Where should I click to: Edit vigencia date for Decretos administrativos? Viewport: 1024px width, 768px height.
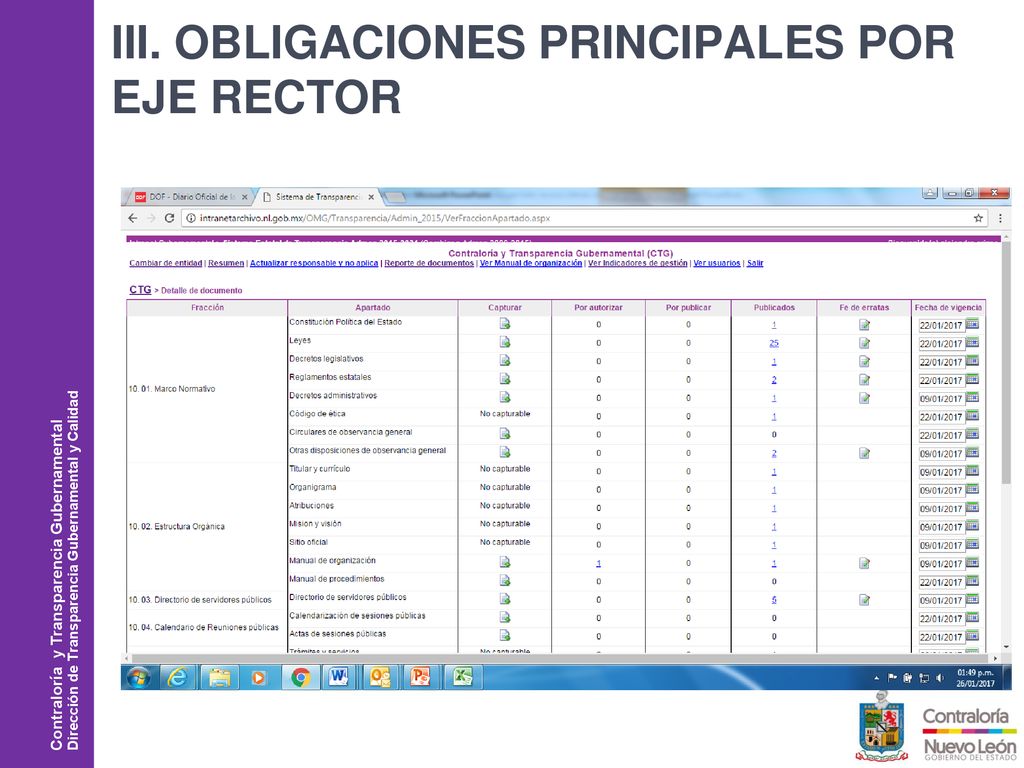pyautogui.click(x=941, y=398)
